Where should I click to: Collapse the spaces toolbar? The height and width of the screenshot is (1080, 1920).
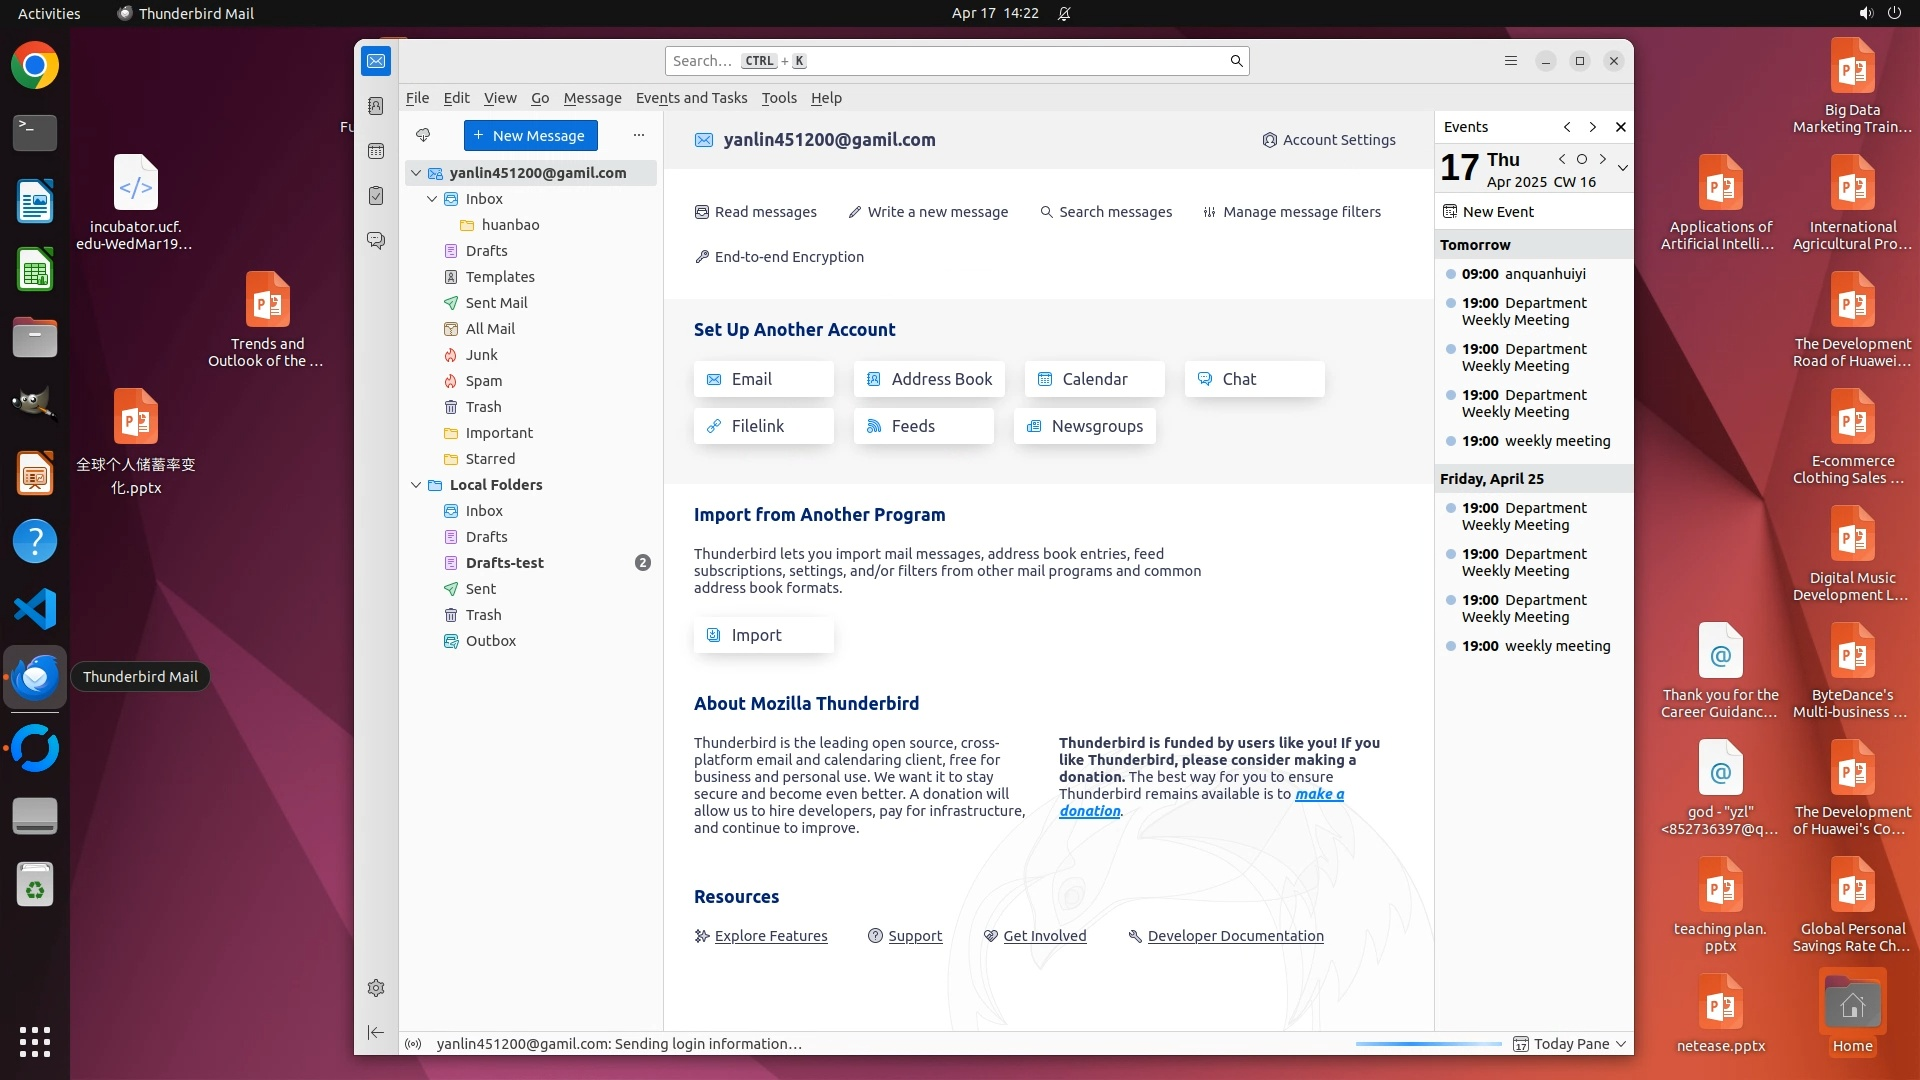376,1032
